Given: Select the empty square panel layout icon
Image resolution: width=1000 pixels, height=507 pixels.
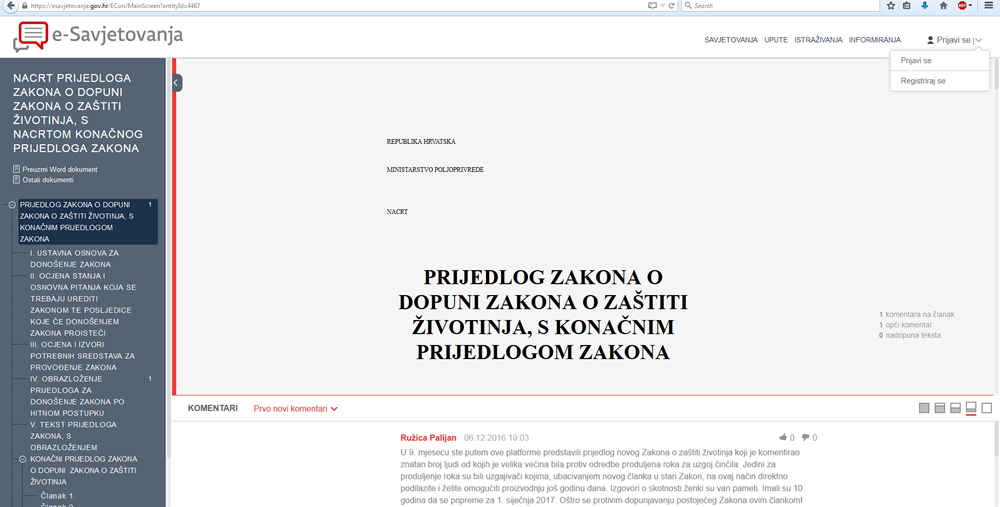Looking at the screenshot, I should click(986, 408).
